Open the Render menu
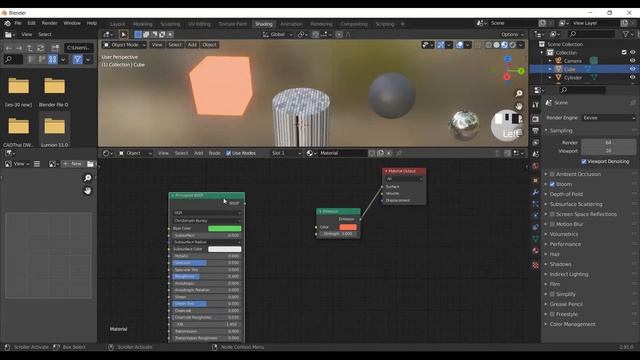The image size is (640, 360). [x=49, y=23]
